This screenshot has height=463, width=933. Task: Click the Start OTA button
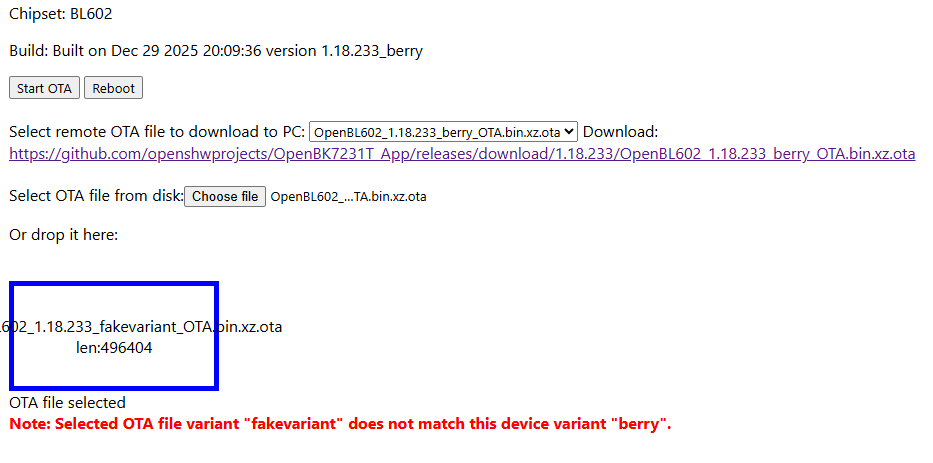(45, 88)
